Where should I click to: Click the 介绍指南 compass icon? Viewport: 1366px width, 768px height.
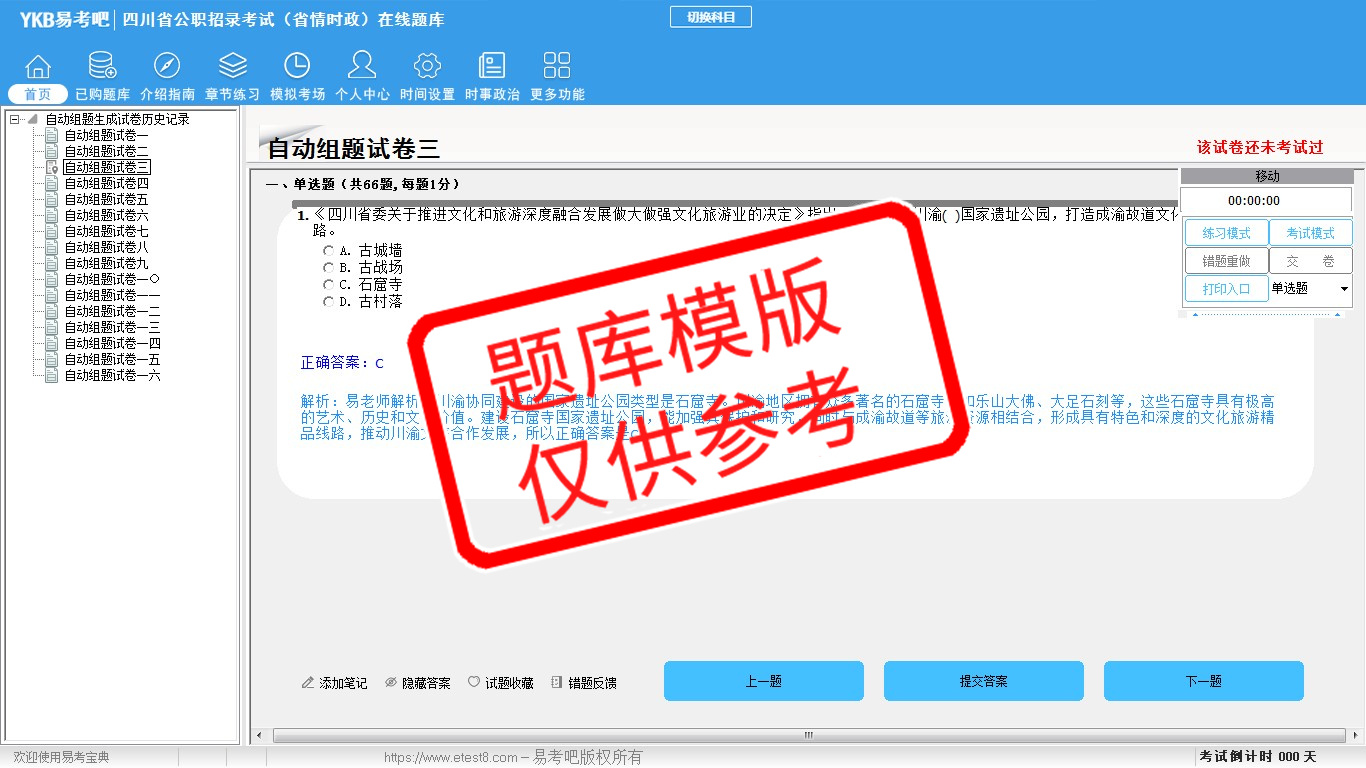pyautogui.click(x=167, y=67)
